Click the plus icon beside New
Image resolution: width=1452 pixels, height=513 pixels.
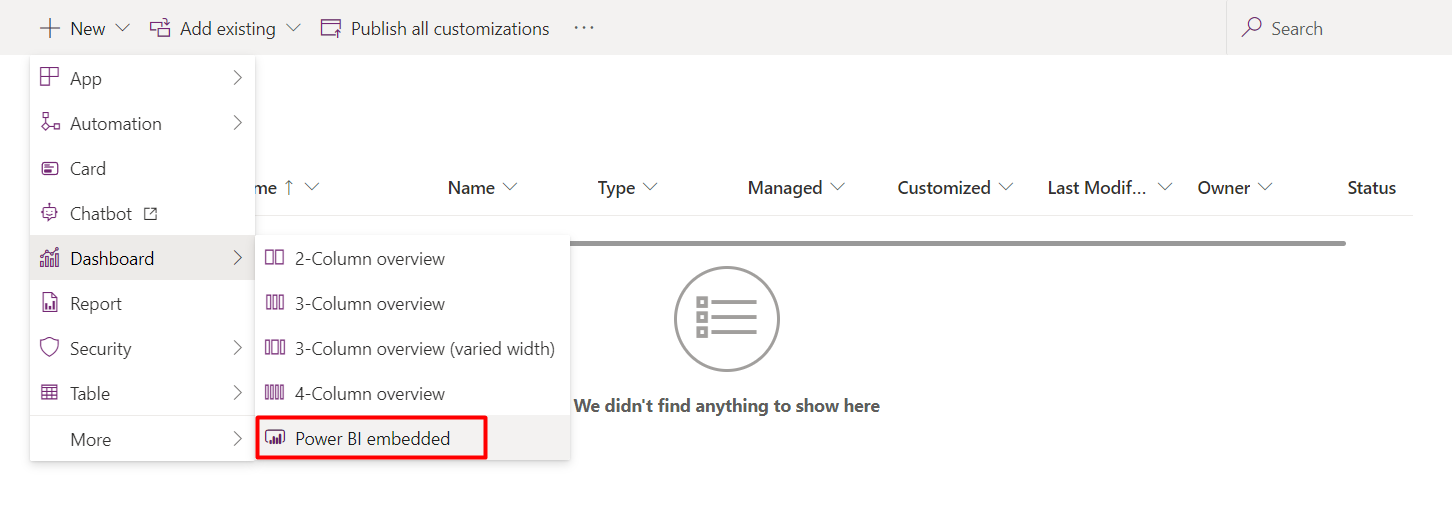pyautogui.click(x=50, y=28)
